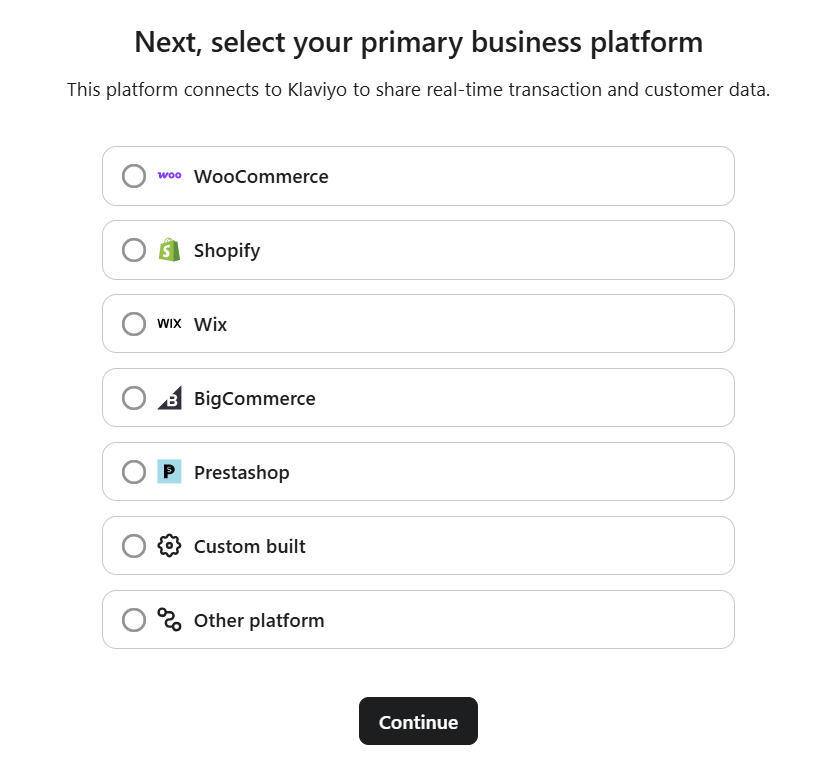
Task: Click the Shopify shopping bag icon
Action: pos(169,250)
